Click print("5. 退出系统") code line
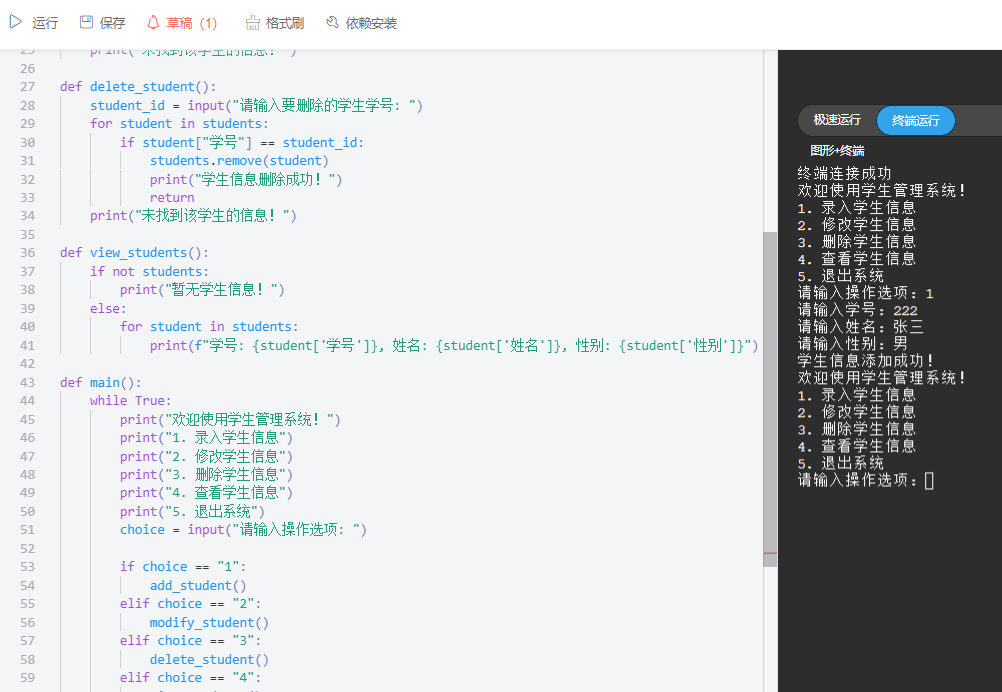This screenshot has height=692, width=1002. tap(192, 511)
